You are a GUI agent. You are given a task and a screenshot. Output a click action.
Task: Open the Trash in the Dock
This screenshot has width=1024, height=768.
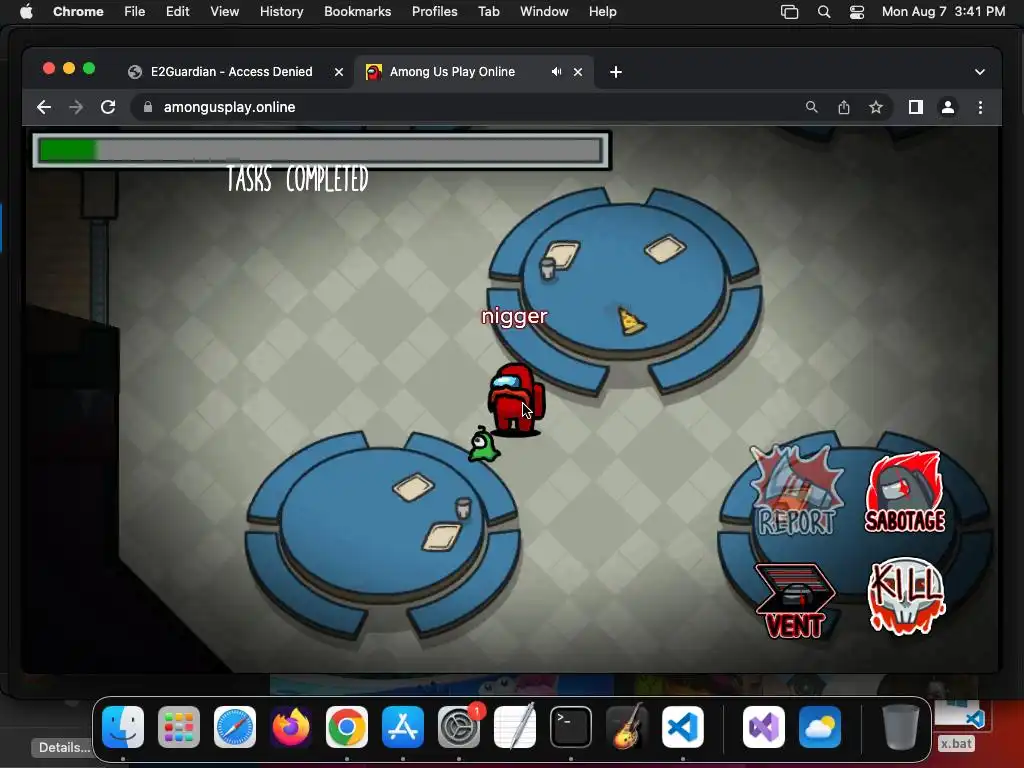click(901, 727)
